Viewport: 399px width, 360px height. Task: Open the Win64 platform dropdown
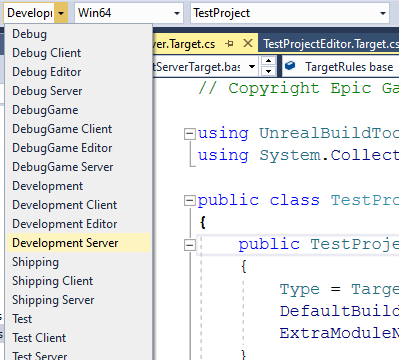129,13
